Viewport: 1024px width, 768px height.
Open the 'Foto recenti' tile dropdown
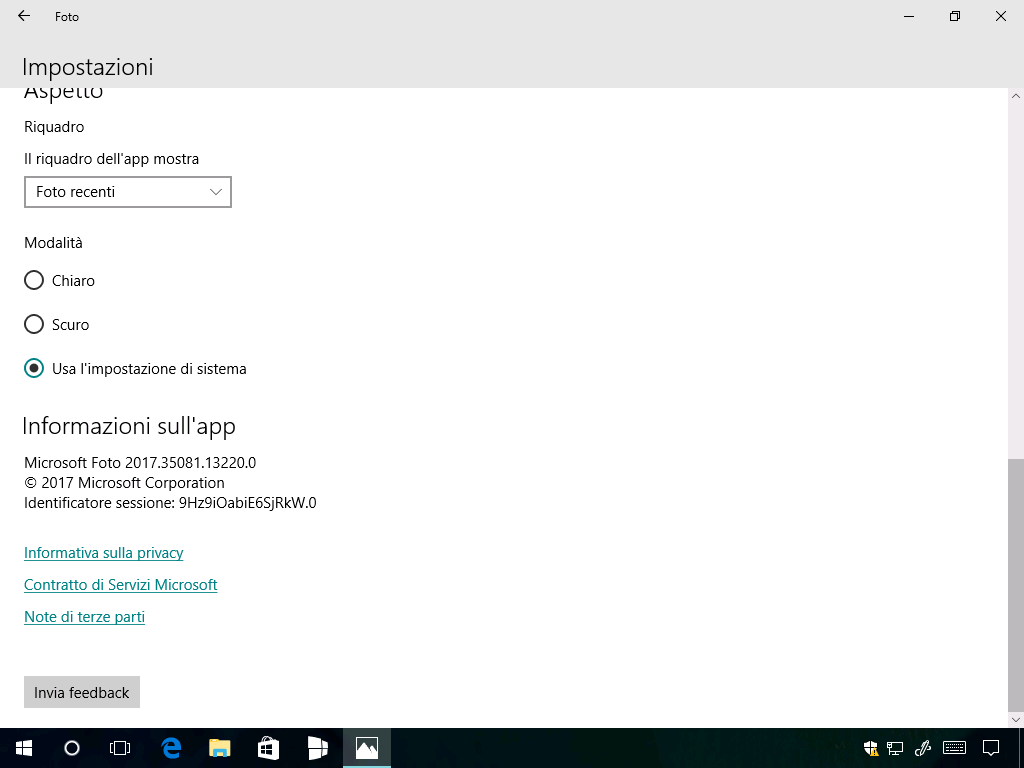128,192
